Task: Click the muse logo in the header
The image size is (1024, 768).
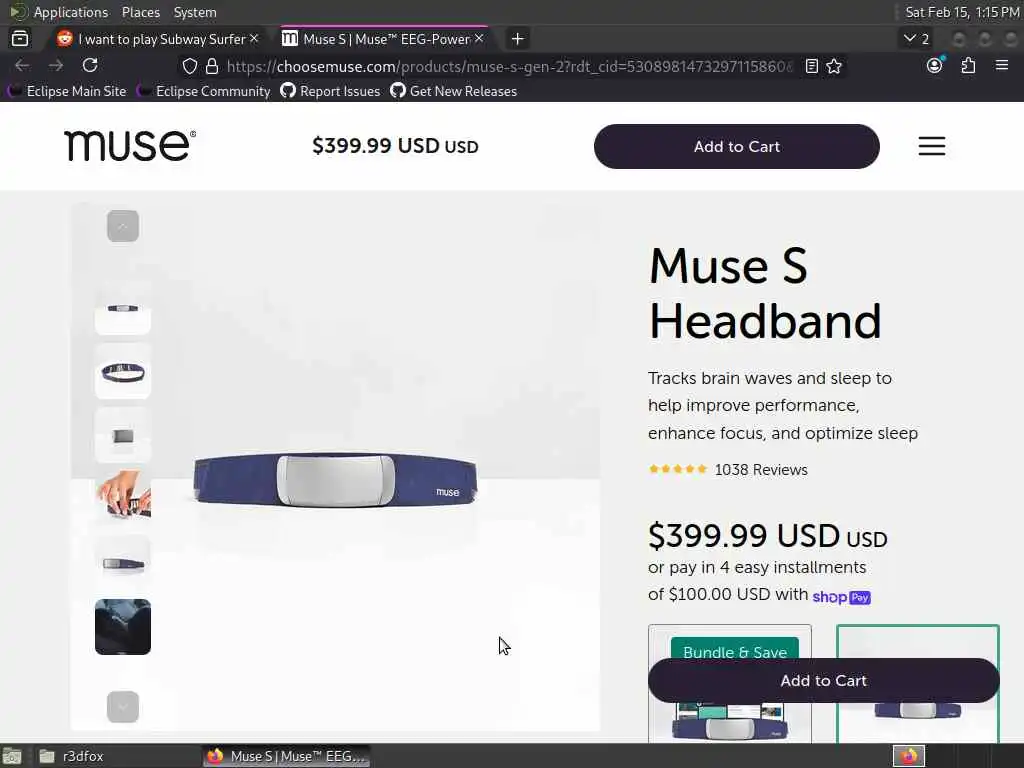Action: (129, 145)
